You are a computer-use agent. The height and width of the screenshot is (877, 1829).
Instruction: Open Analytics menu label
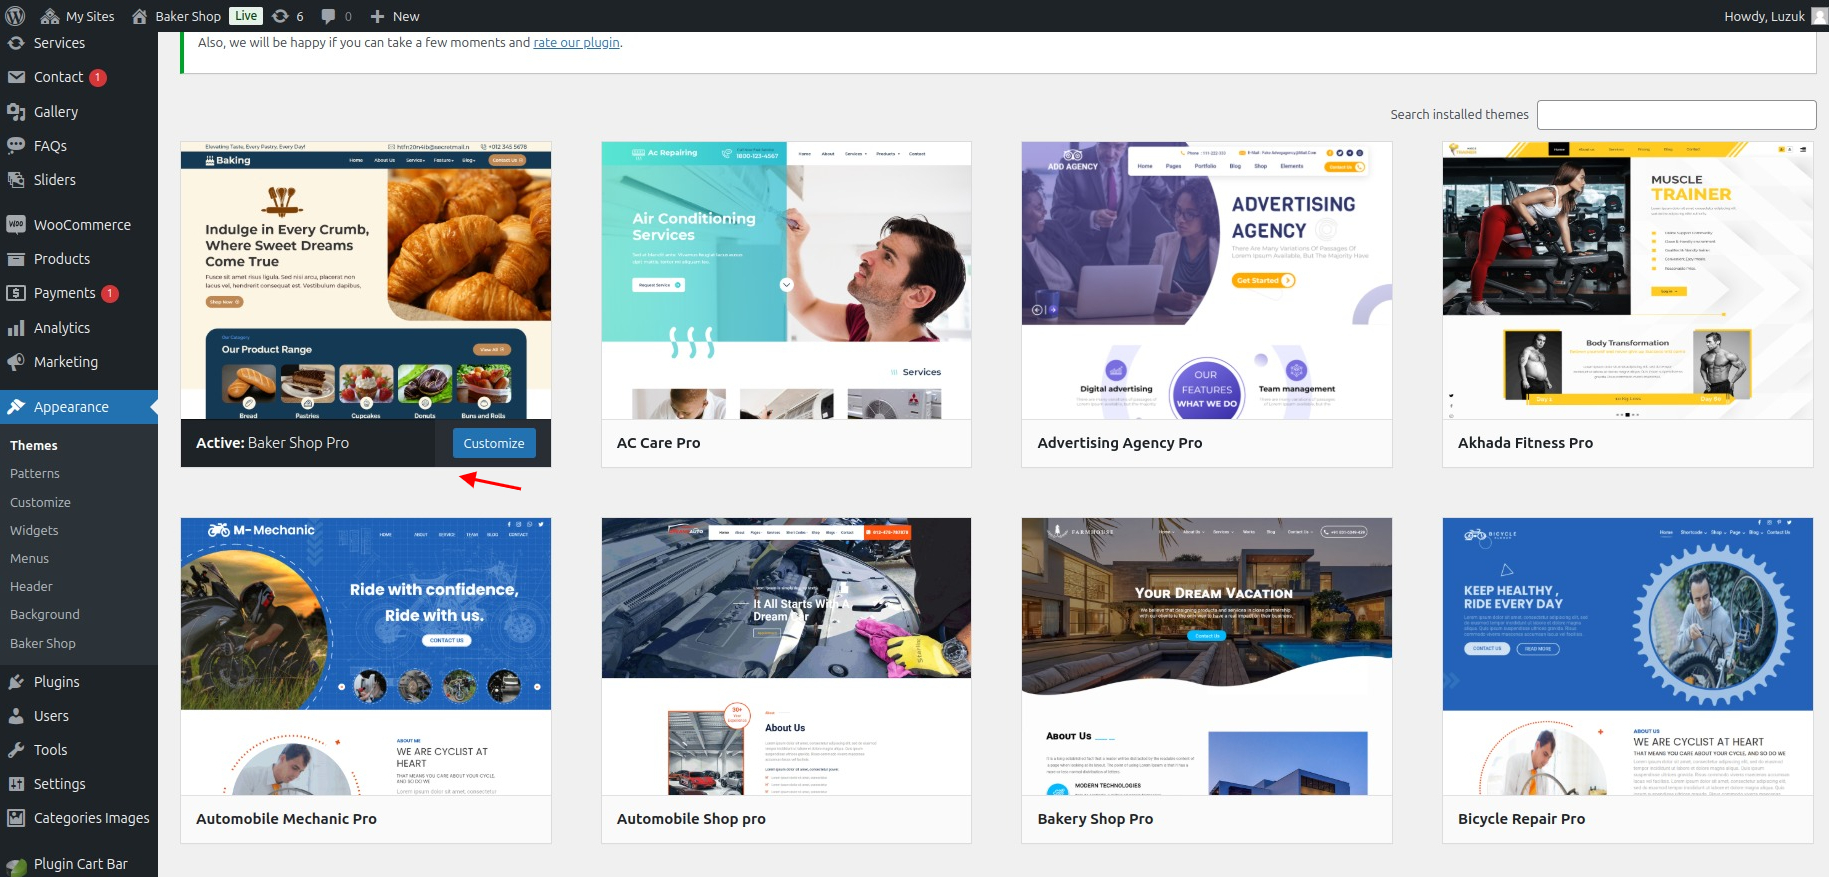click(62, 328)
